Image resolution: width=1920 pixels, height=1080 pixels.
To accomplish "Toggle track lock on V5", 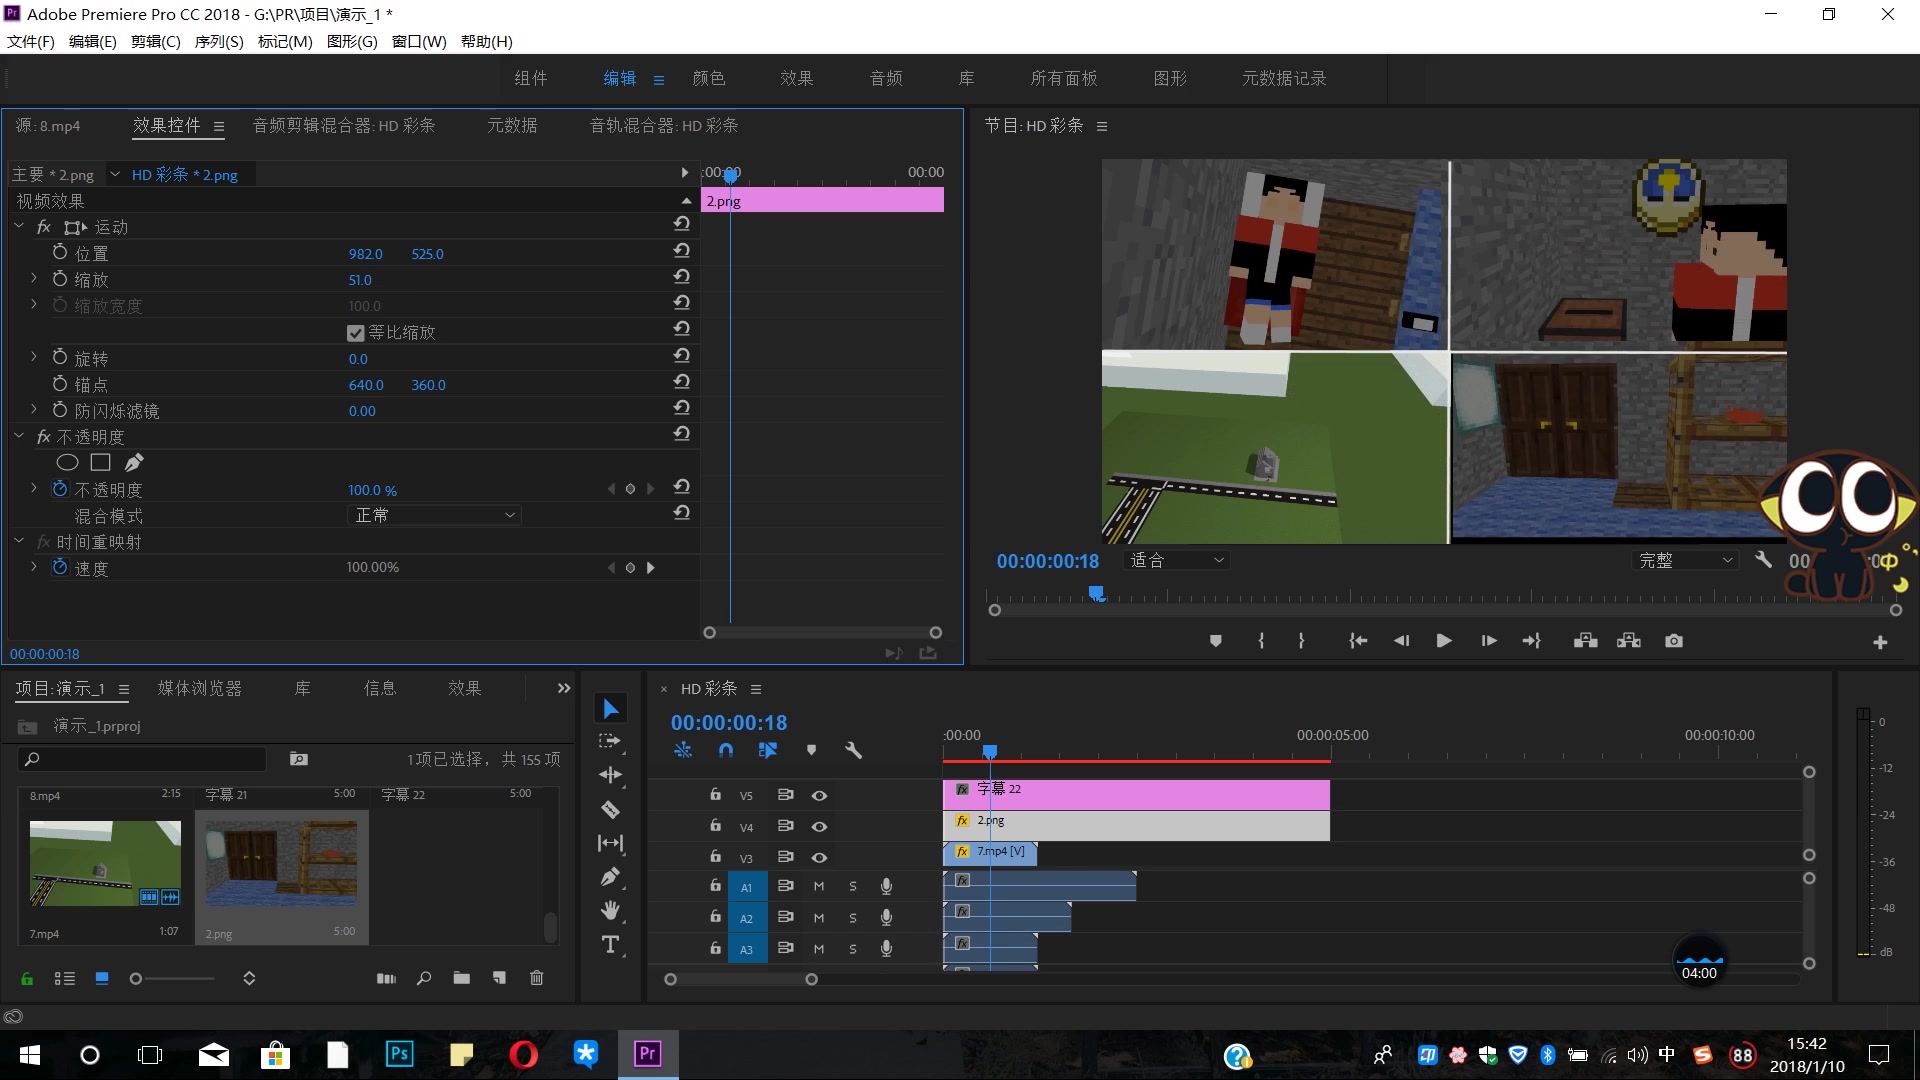I will tap(715, 794).
